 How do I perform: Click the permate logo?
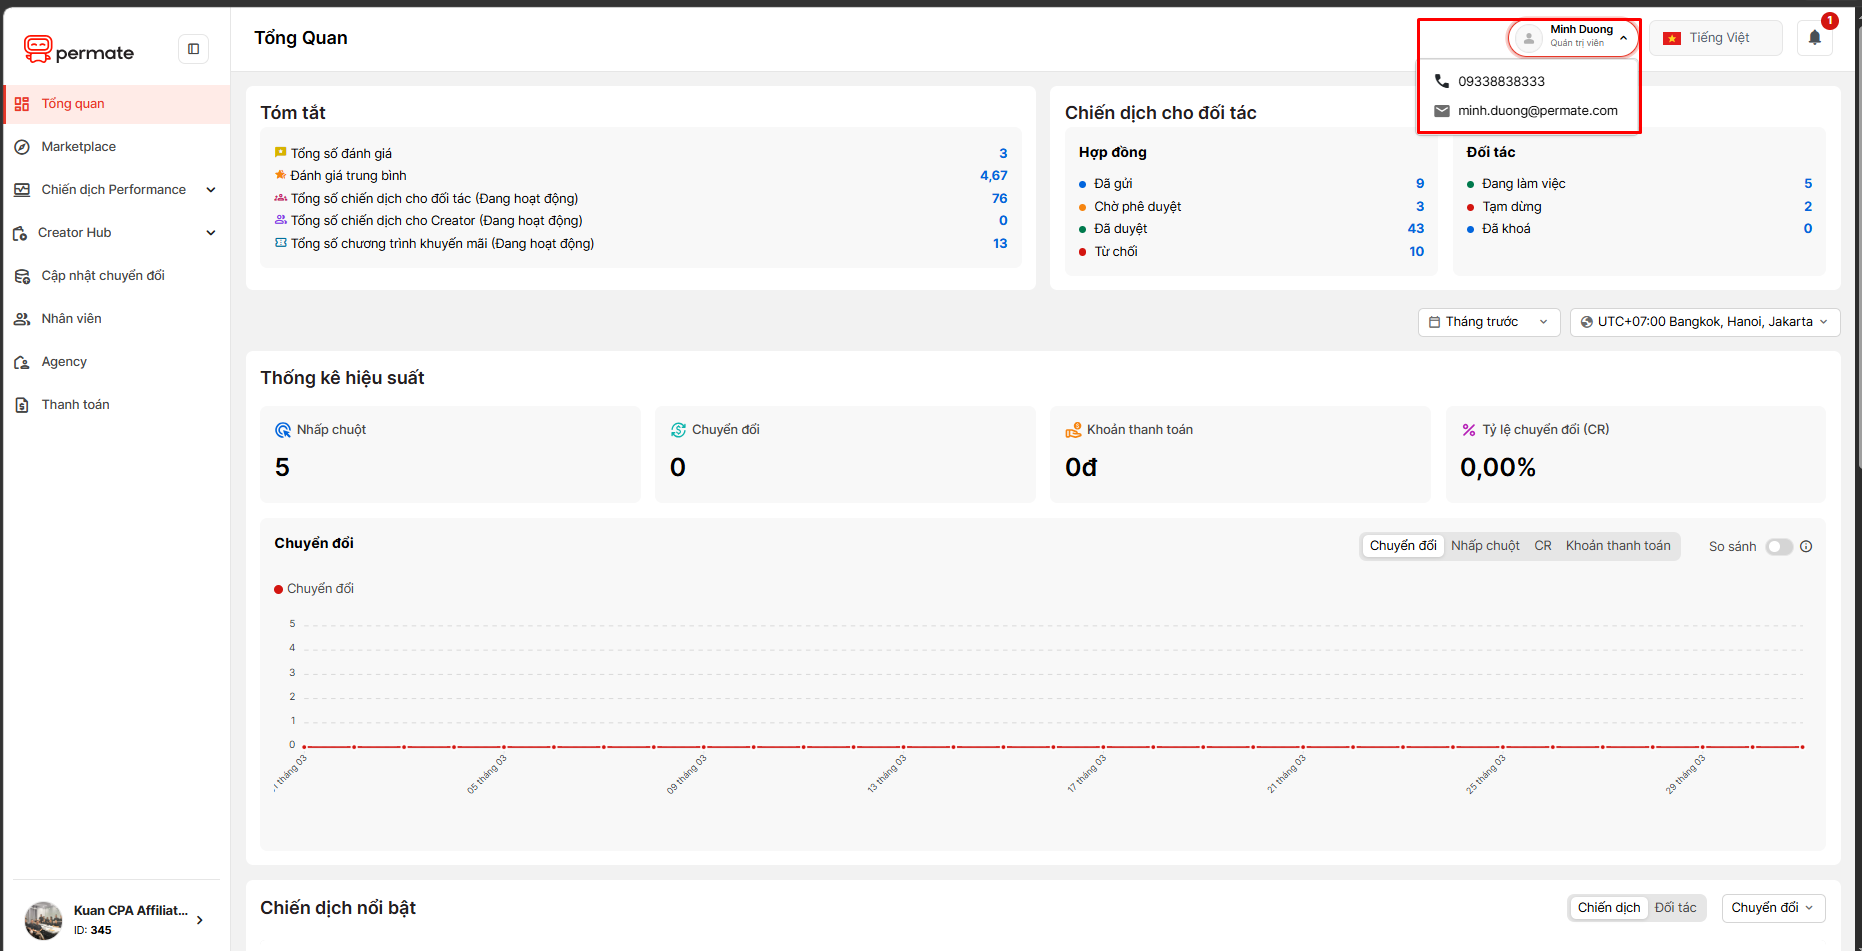point(79,50)
